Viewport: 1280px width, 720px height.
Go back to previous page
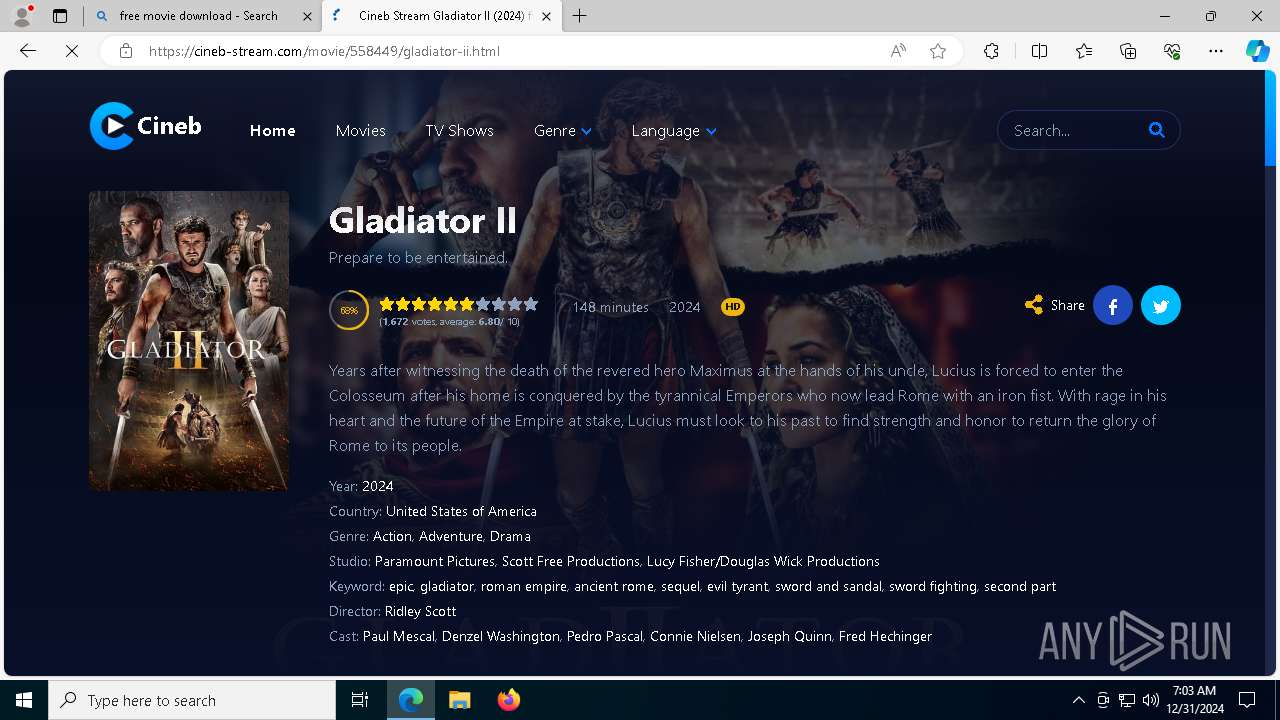(28, 51)
